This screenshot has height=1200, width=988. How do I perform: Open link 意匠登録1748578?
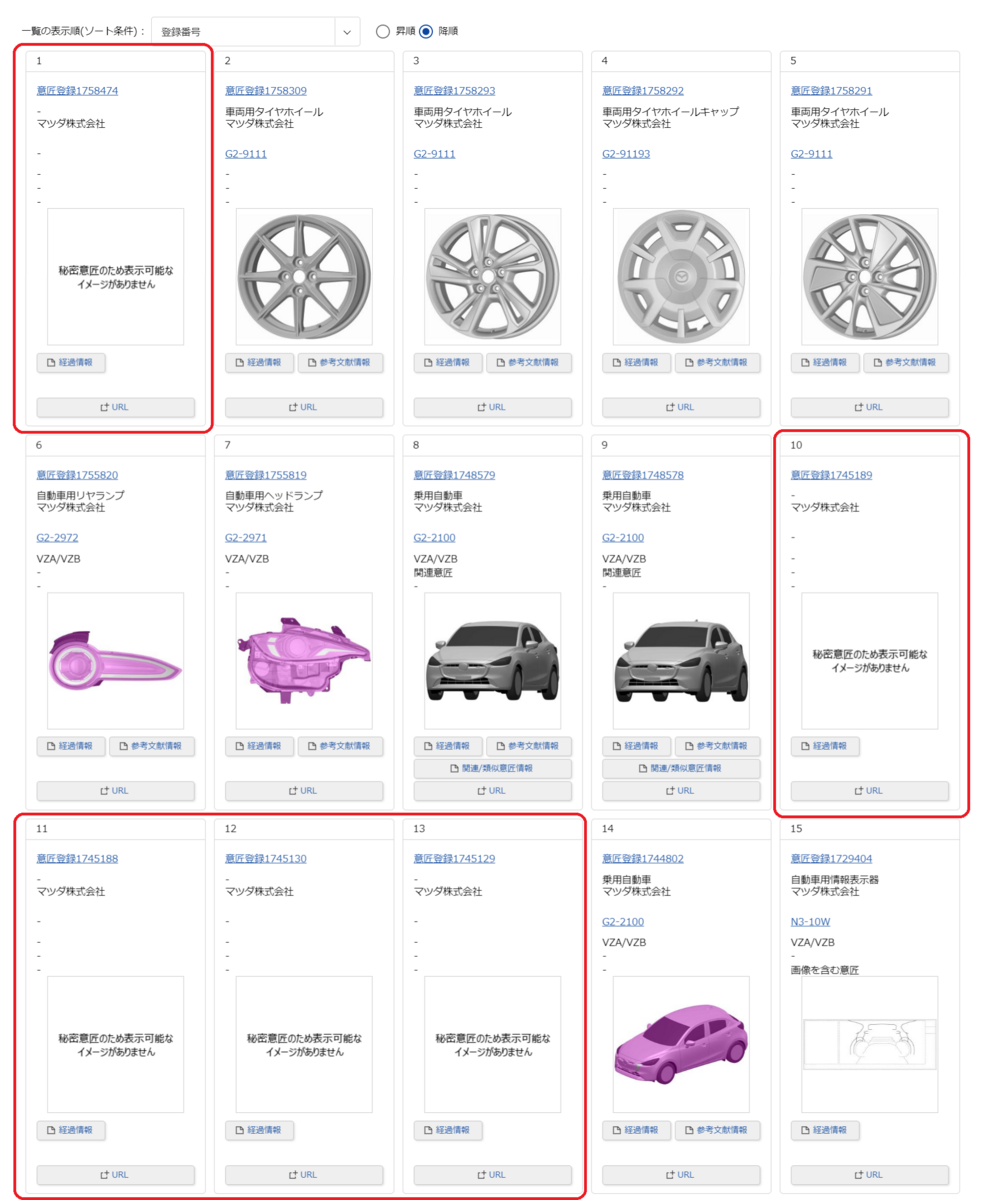click(643, 475)
